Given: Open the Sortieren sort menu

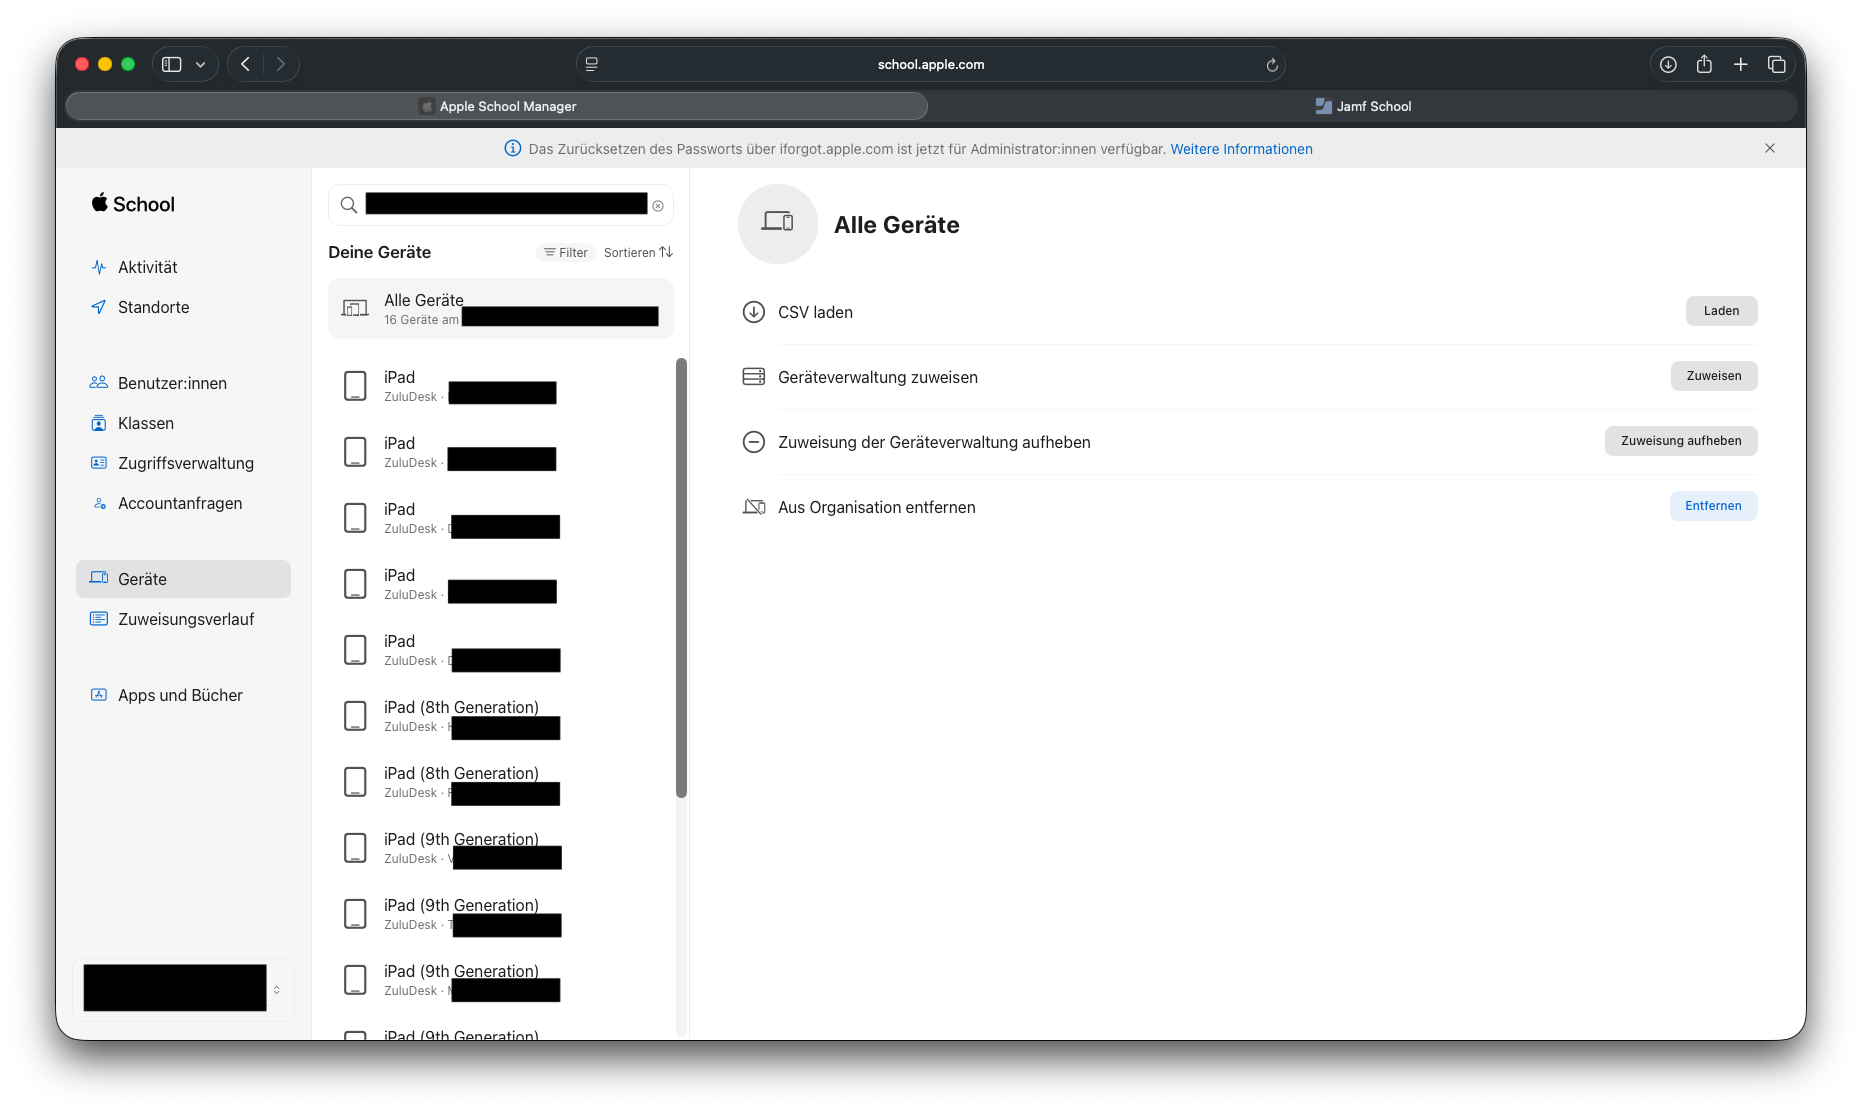Looking at the screenshot, I should [638, 253].
